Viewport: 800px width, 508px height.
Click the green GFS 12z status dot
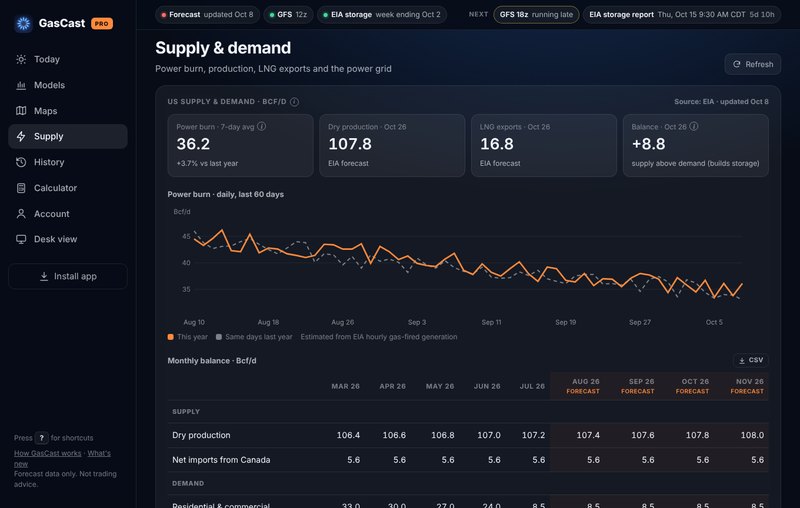coord(271,15)
